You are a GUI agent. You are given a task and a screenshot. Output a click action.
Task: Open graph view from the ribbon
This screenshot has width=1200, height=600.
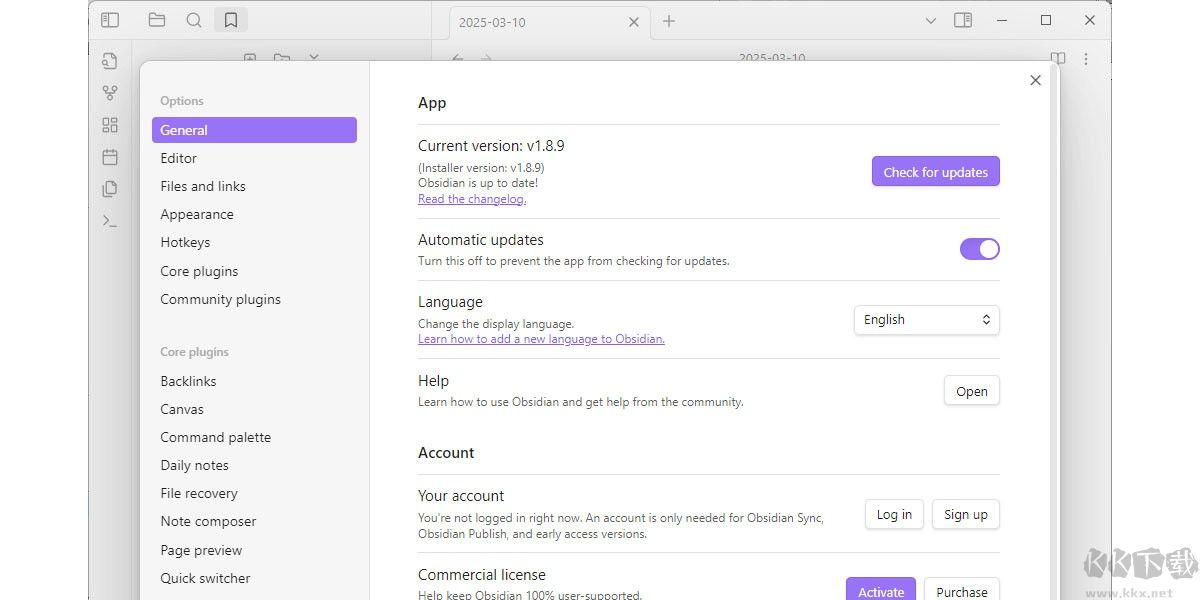pyautogui.click(x=110, y=93)
